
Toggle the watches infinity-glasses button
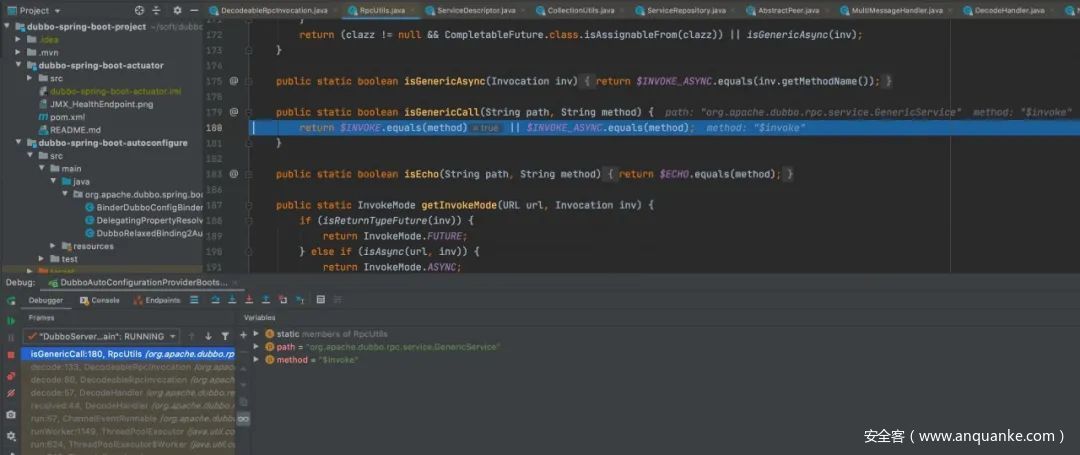pos(243,417)
